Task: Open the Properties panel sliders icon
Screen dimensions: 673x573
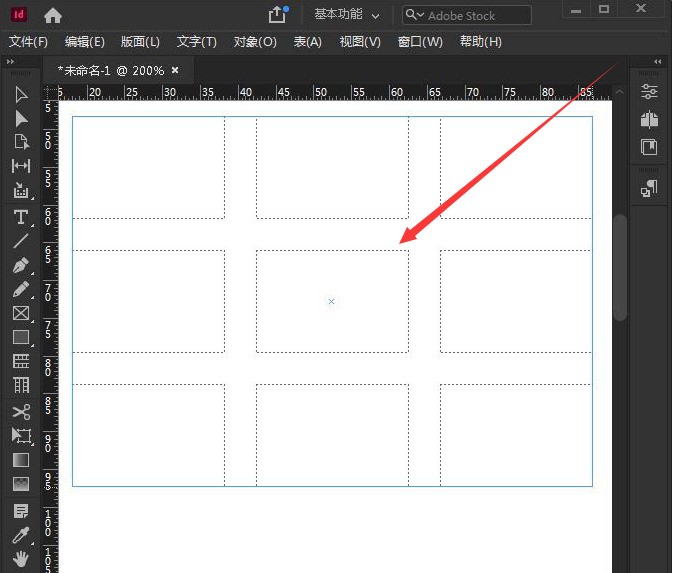Action: tap(649, 92)
